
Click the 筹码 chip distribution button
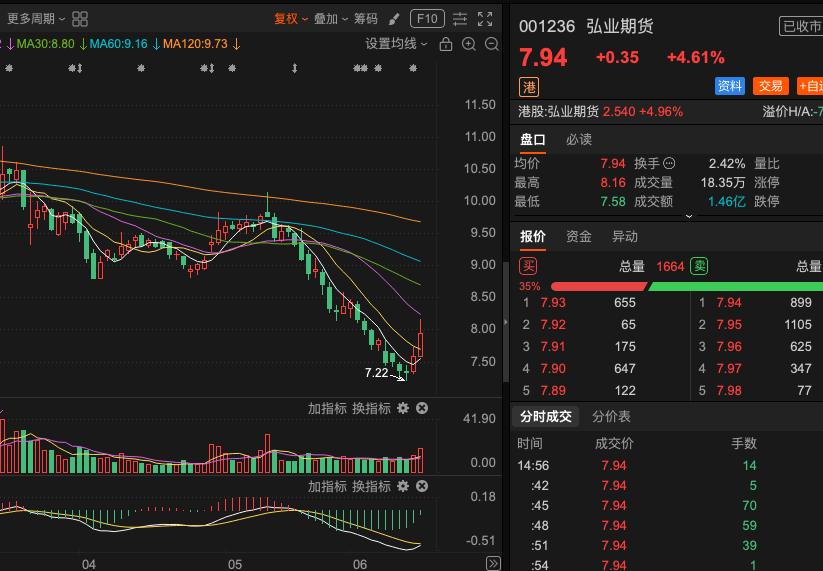[366, 19]
